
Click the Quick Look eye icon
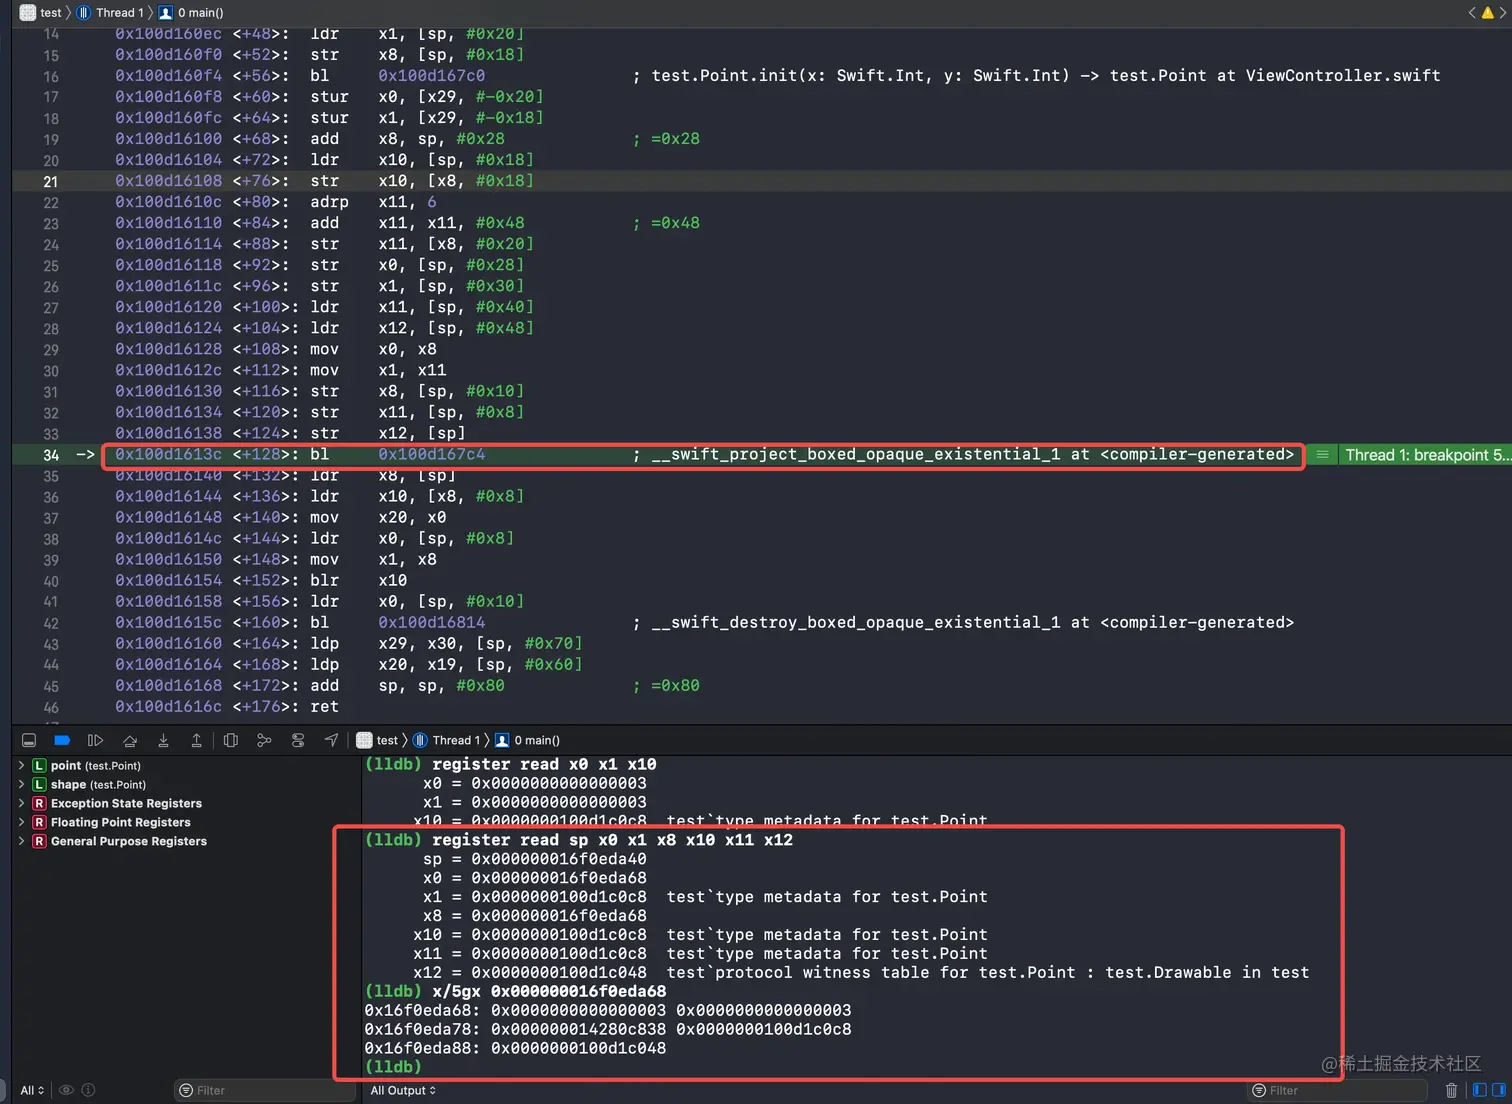click(66, 1090)
